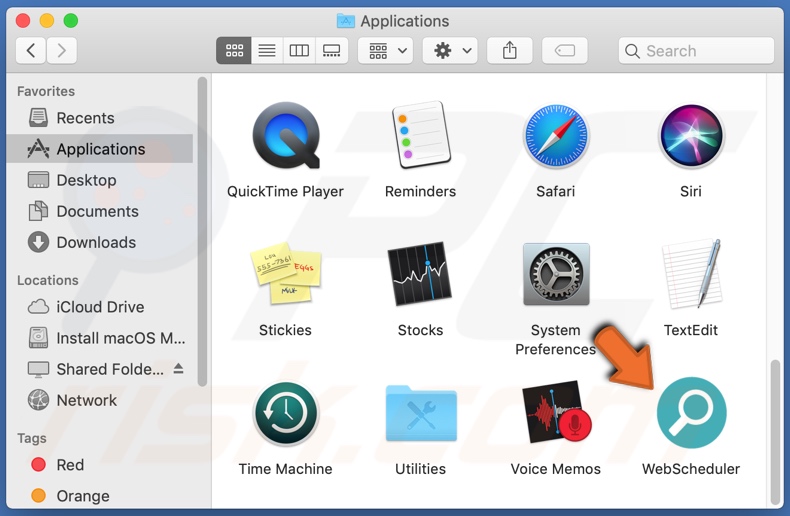Switch to list view mode

click(x=267, y=50)
